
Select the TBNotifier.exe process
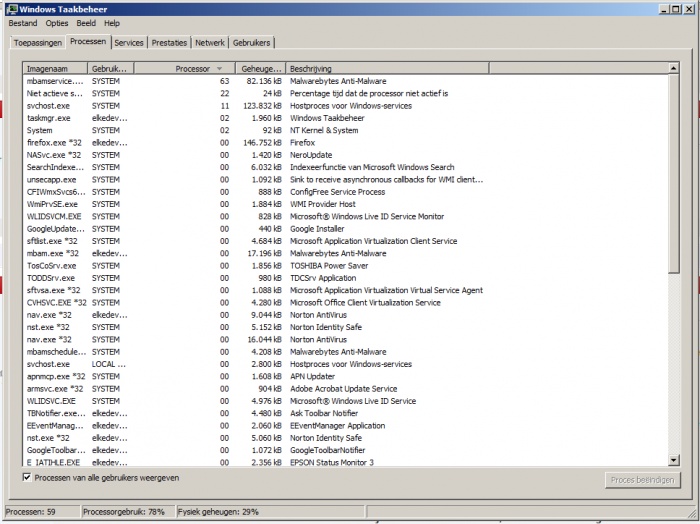[346, 413]
